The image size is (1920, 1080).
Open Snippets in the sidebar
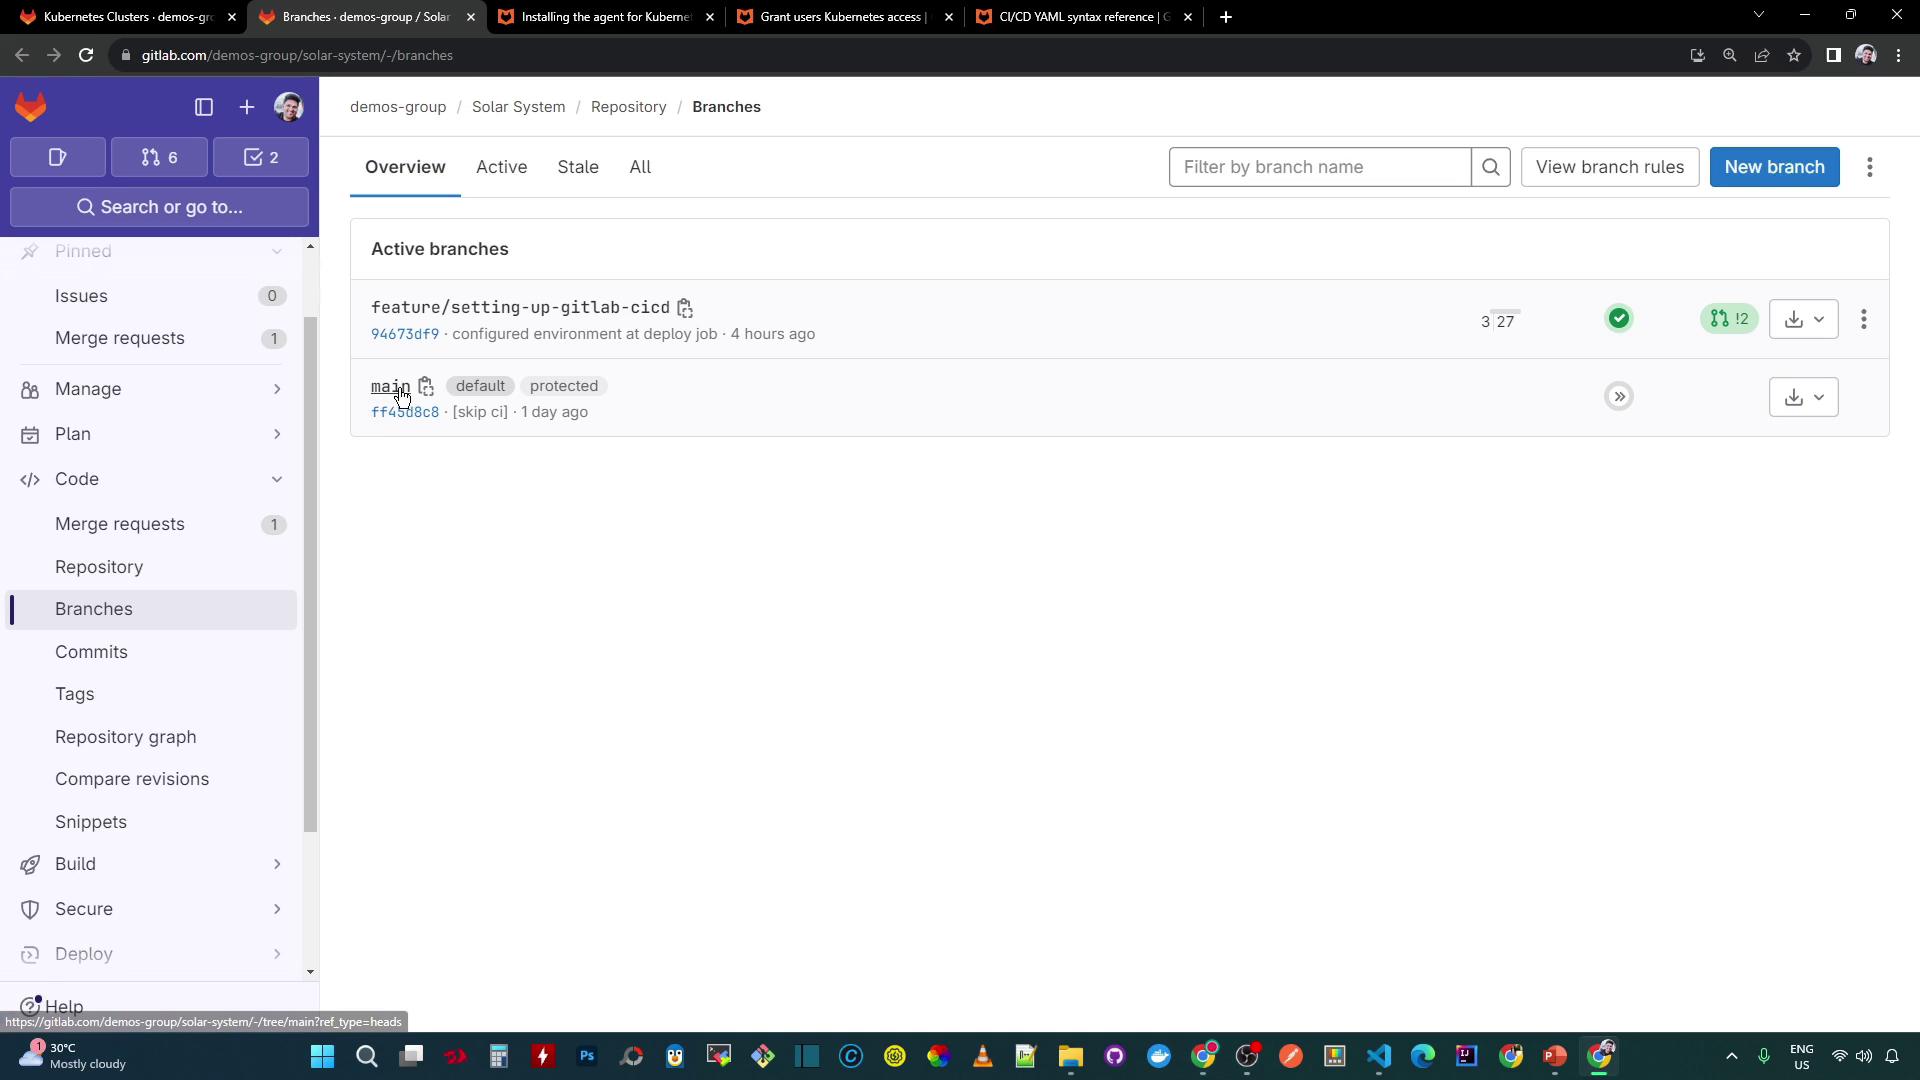(x=153, y=822)
